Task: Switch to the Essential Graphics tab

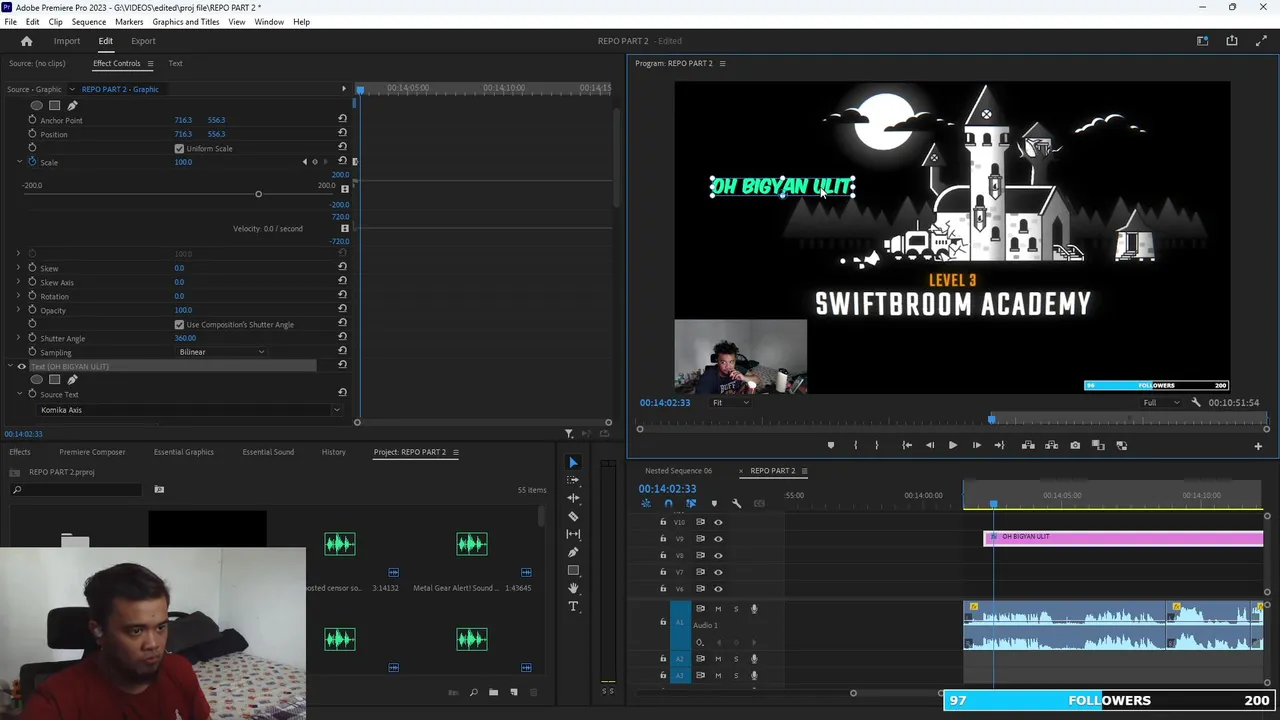Action: click(184, 452)
